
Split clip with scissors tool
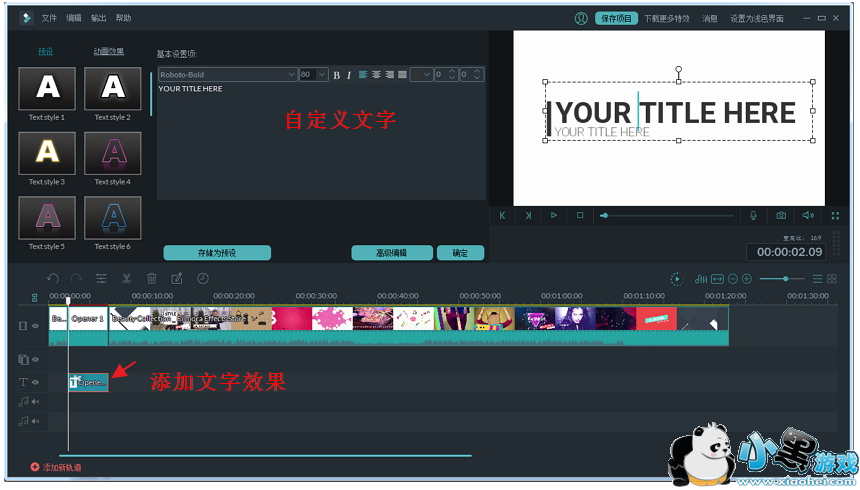127,279
